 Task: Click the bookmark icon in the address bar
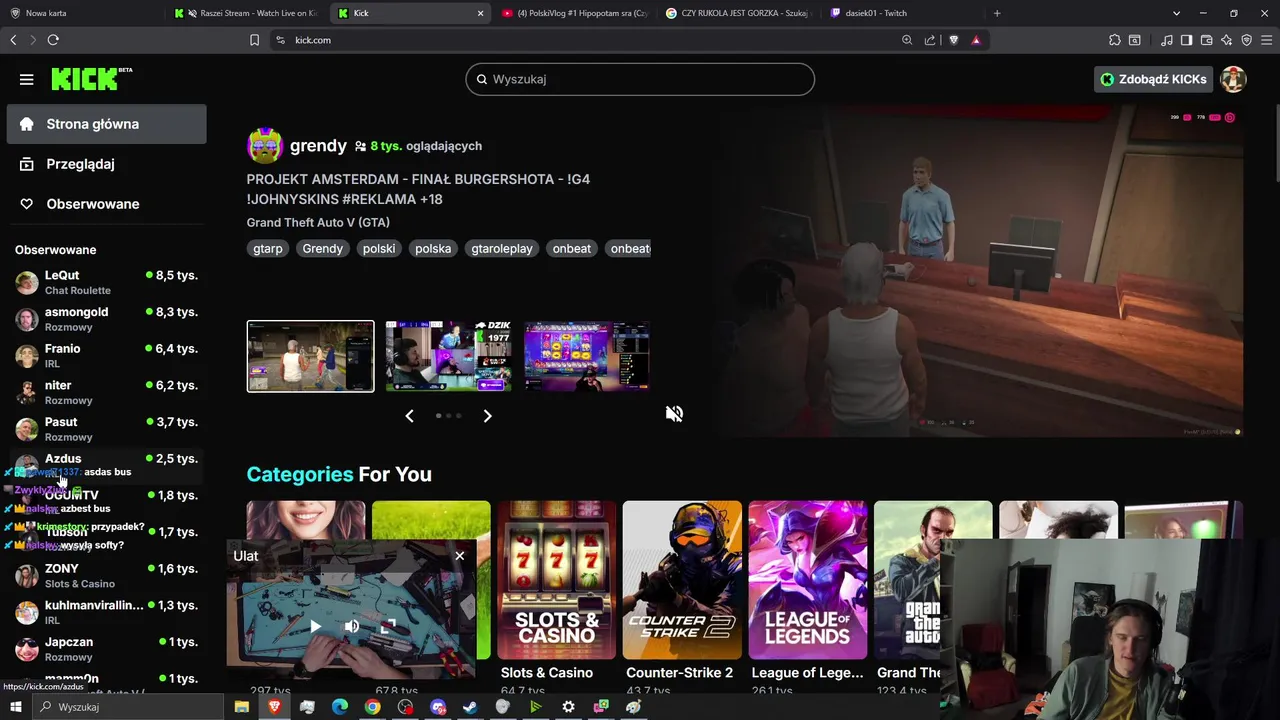254,40
